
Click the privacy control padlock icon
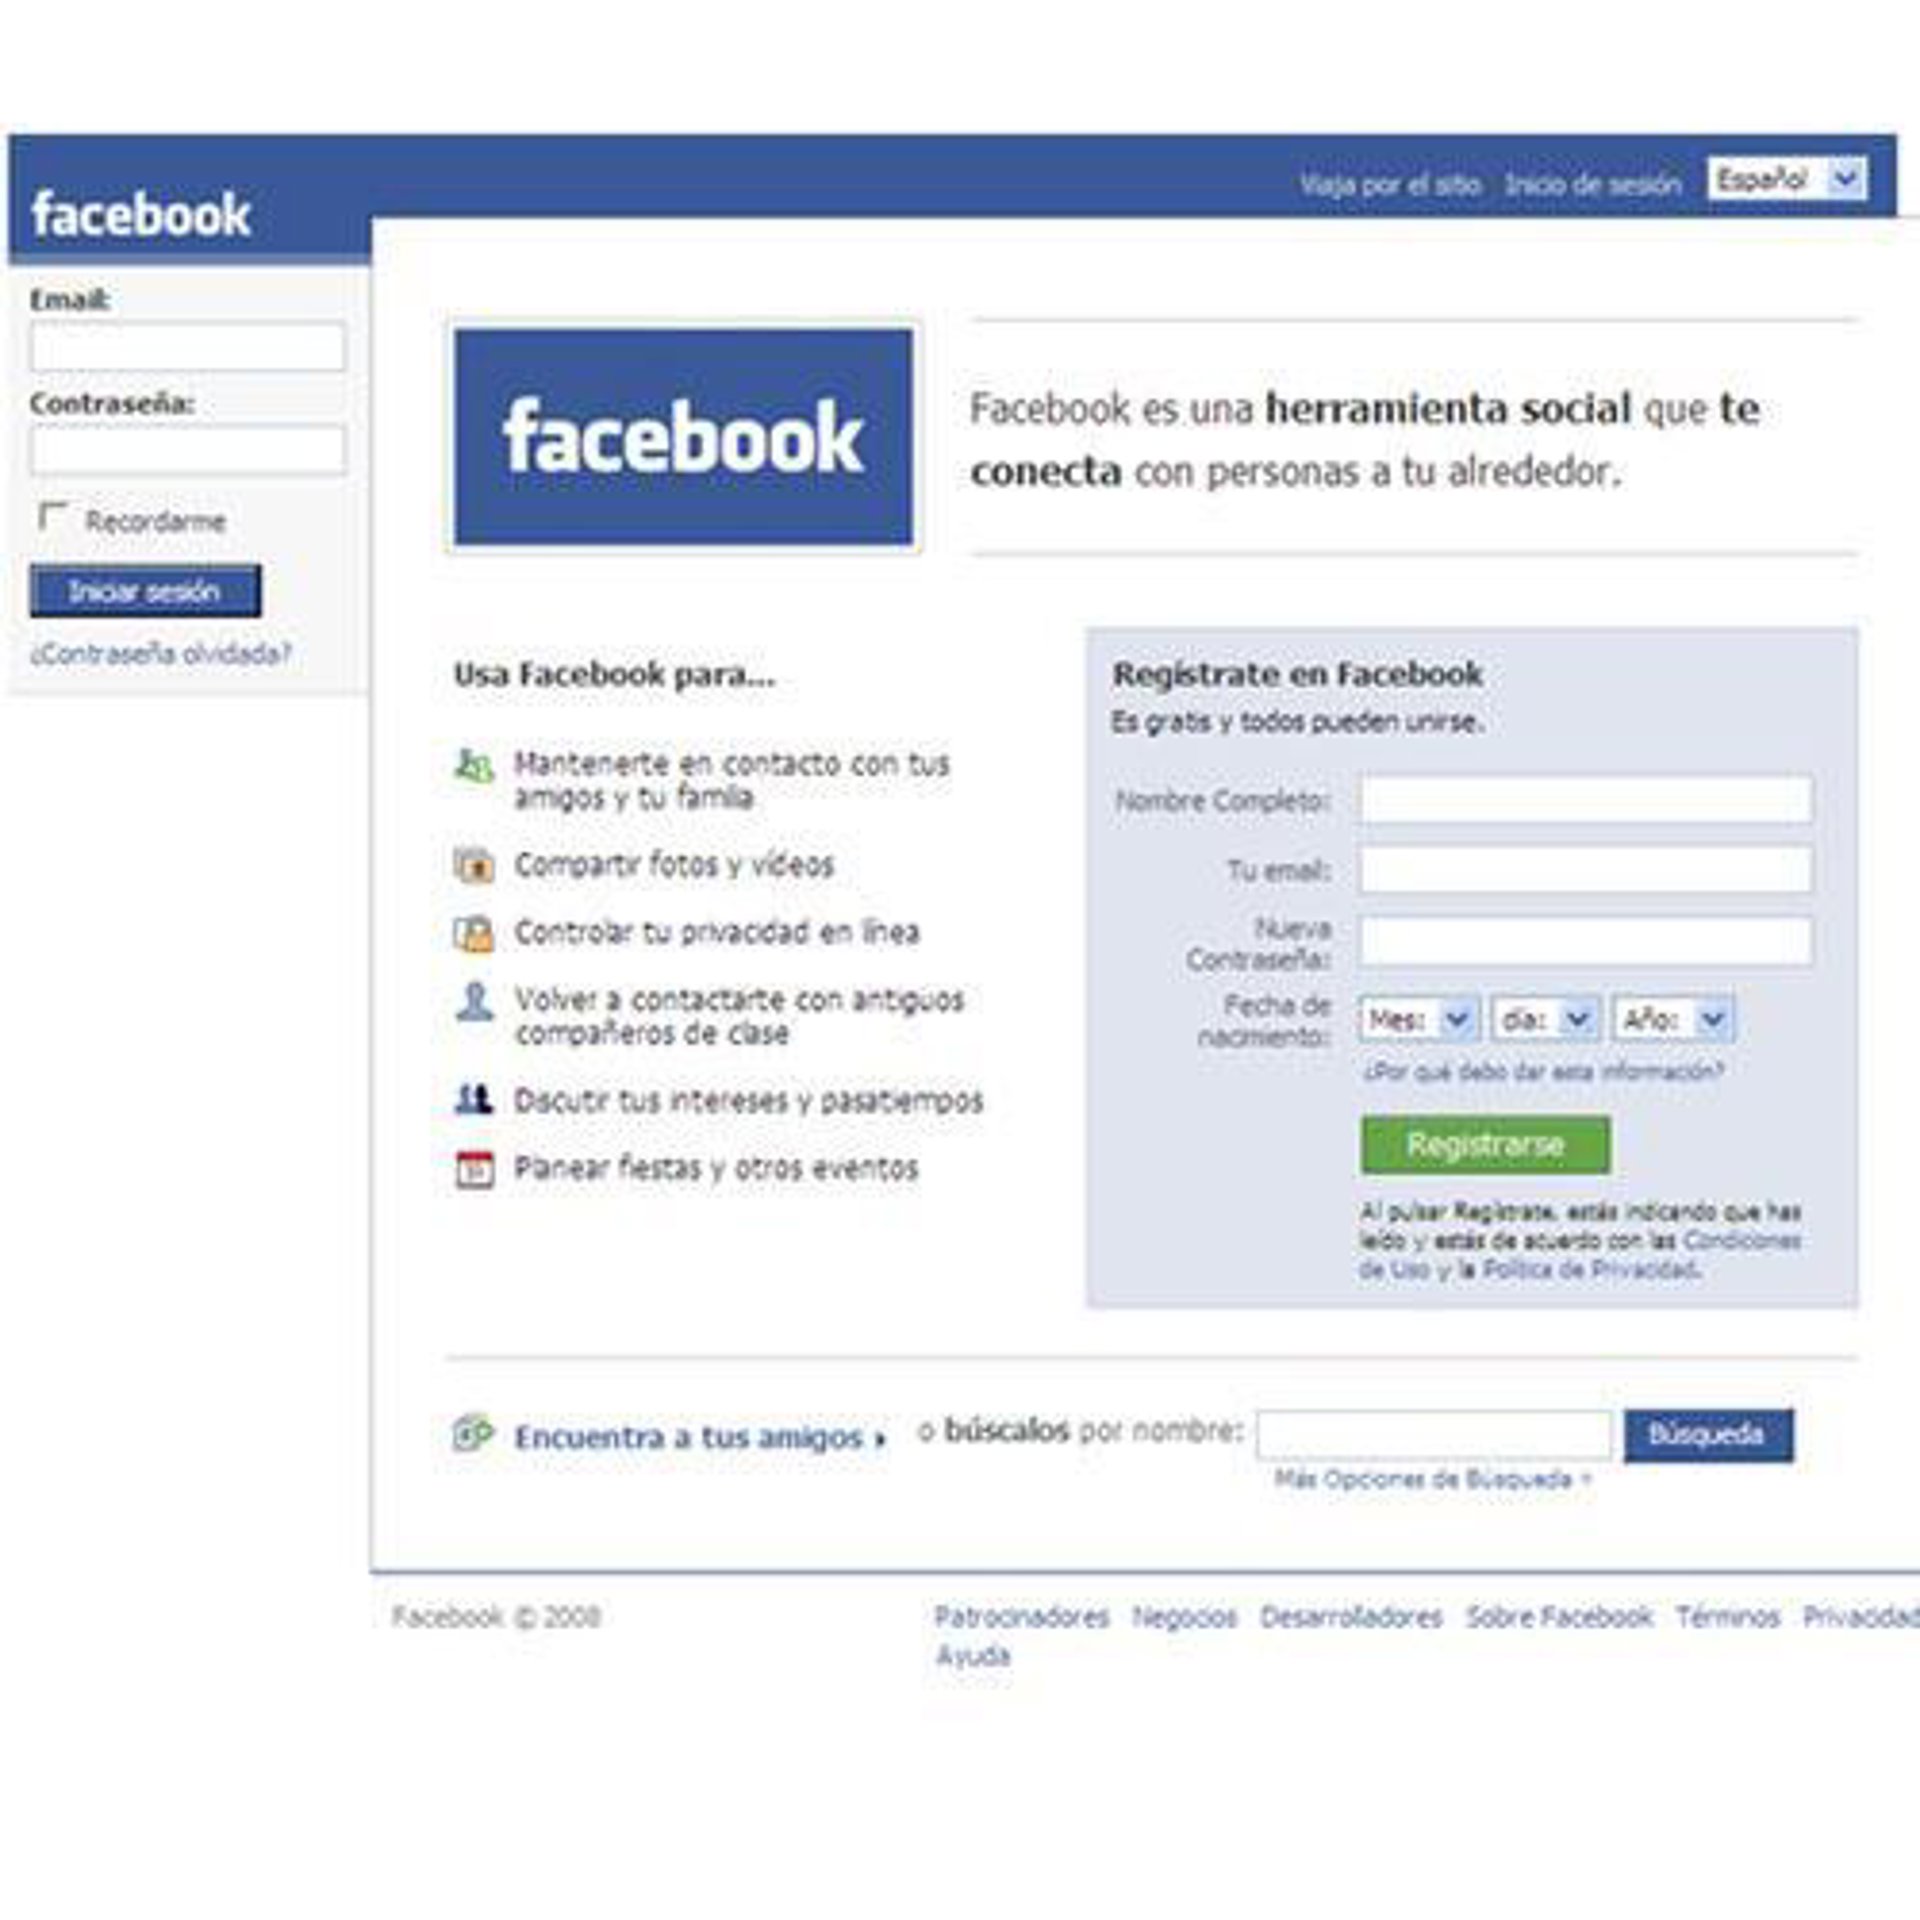(474, 933)
